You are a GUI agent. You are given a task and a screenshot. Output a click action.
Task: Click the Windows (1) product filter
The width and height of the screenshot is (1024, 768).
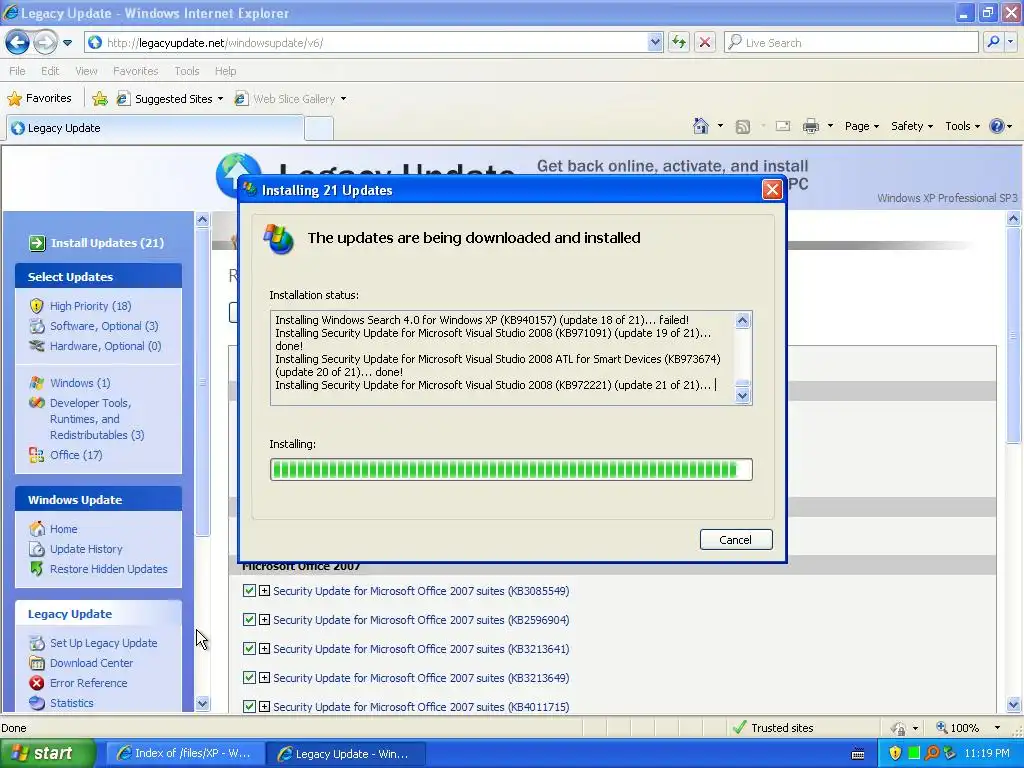80,383
